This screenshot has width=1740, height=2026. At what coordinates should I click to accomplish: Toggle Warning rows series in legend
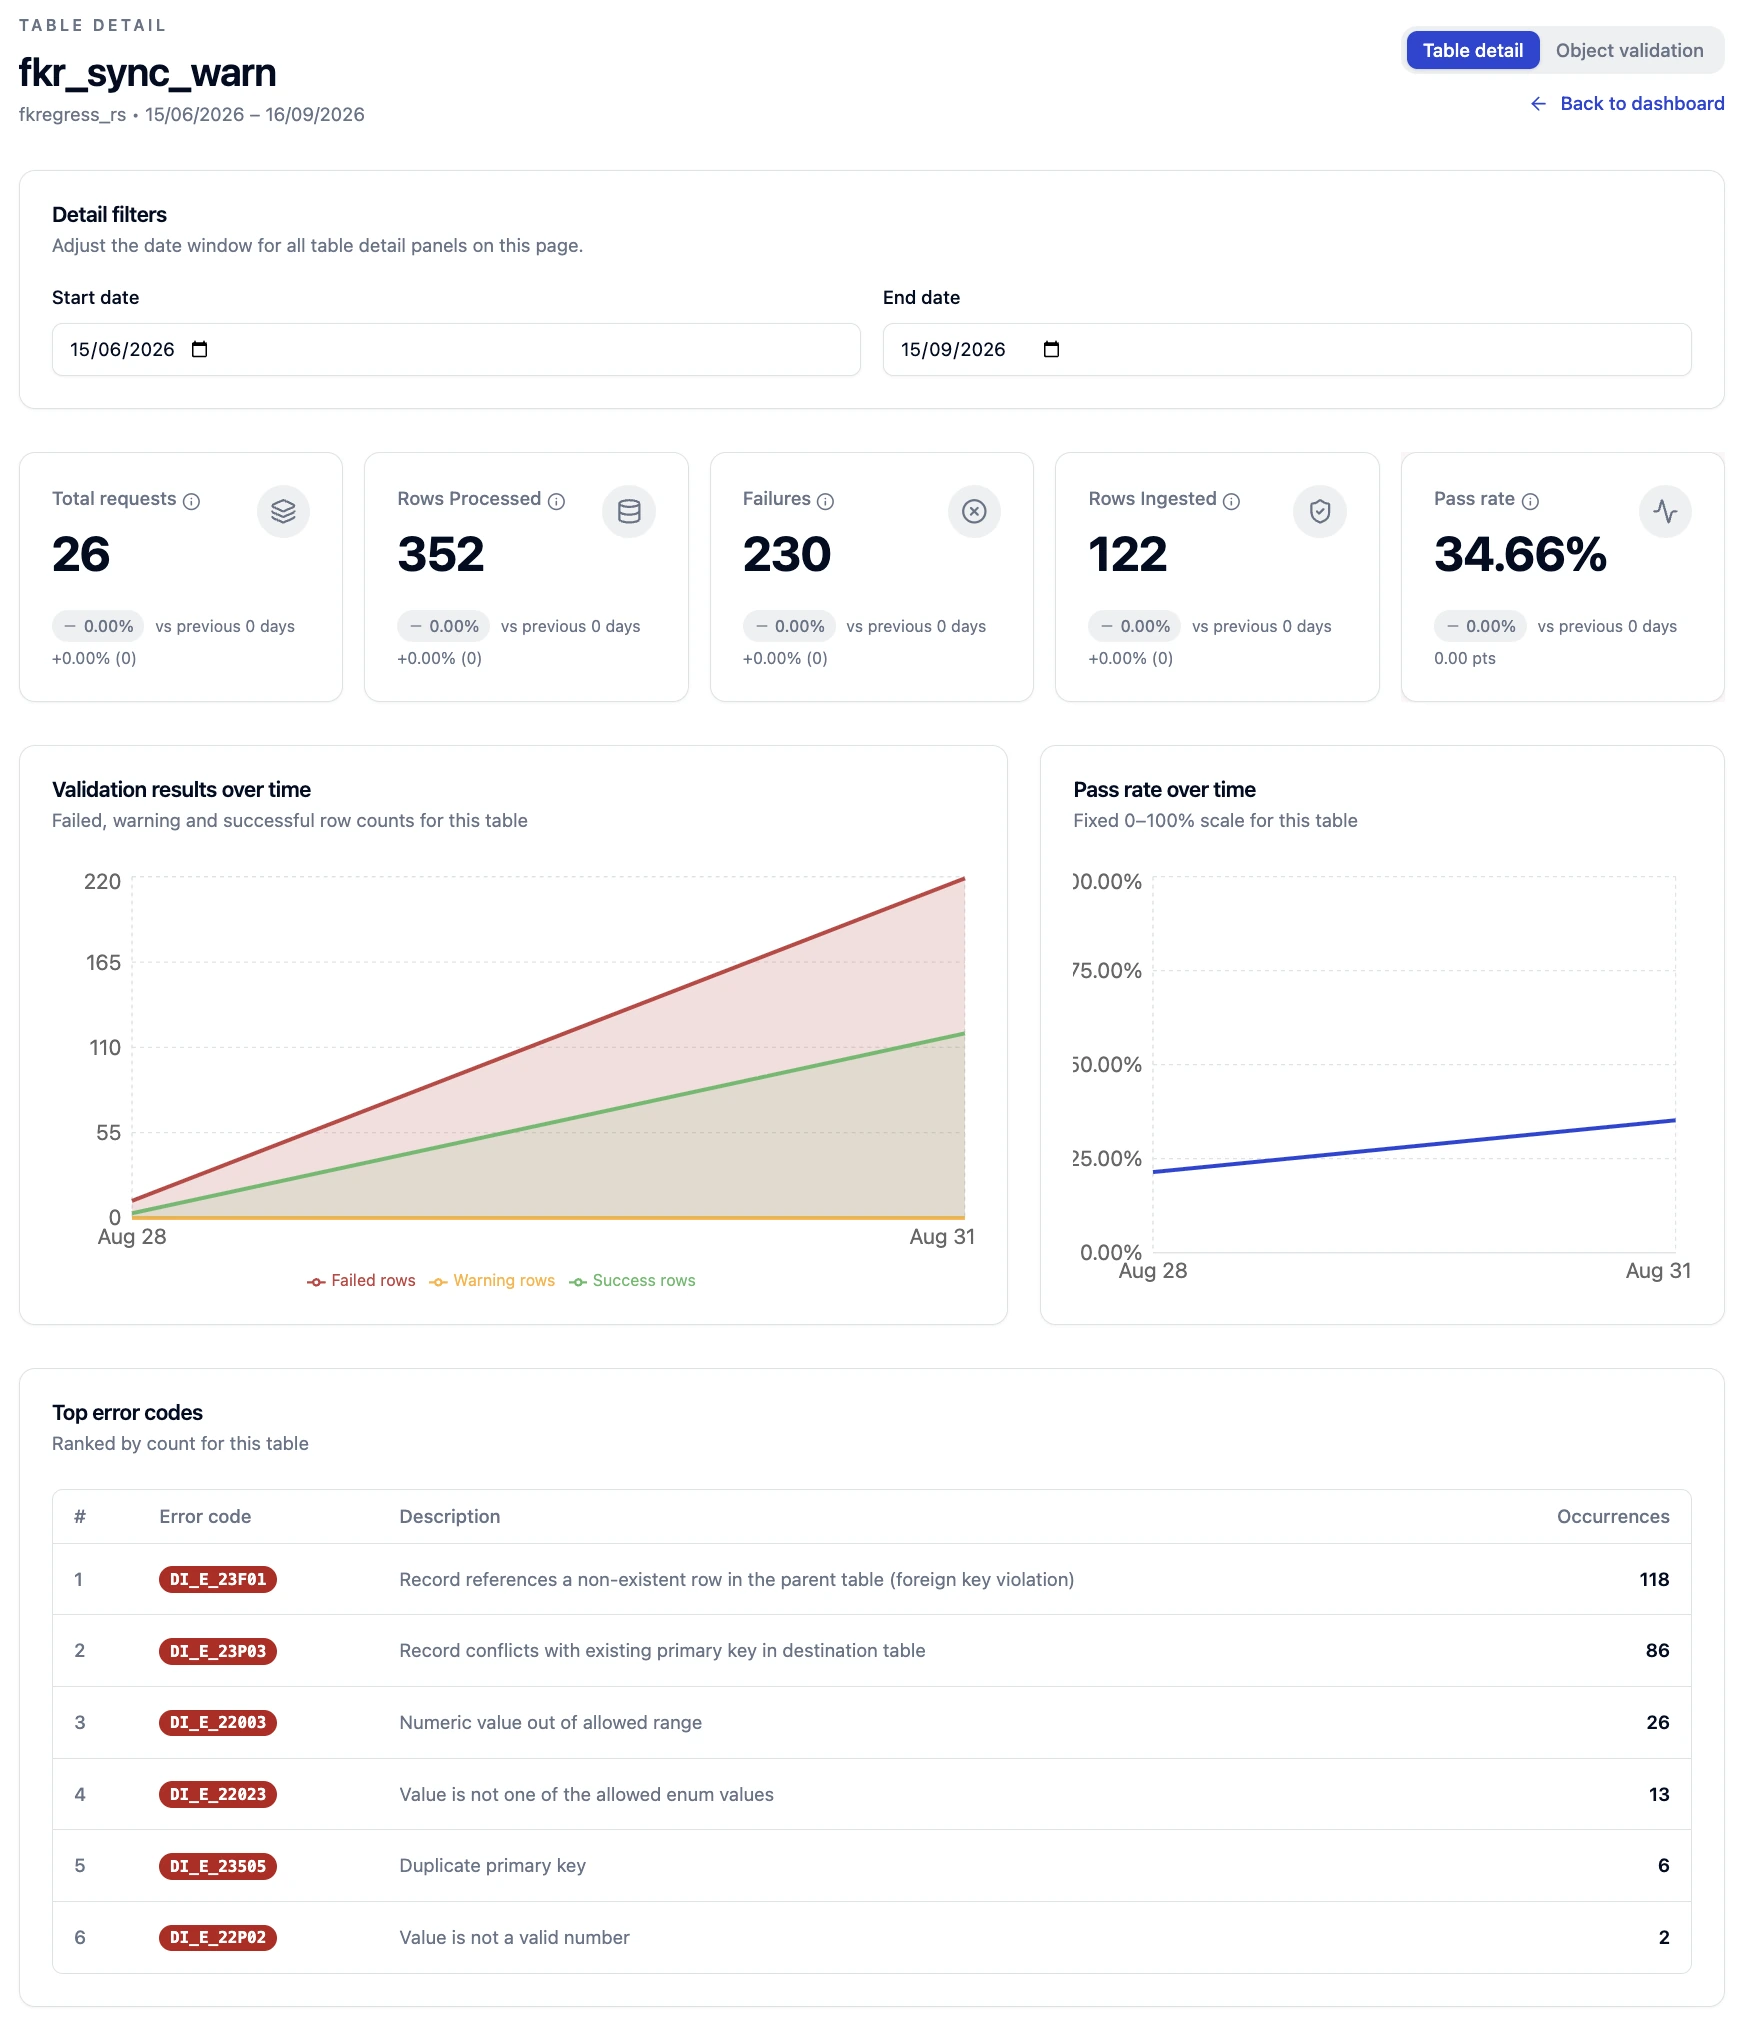(492, 1281)
